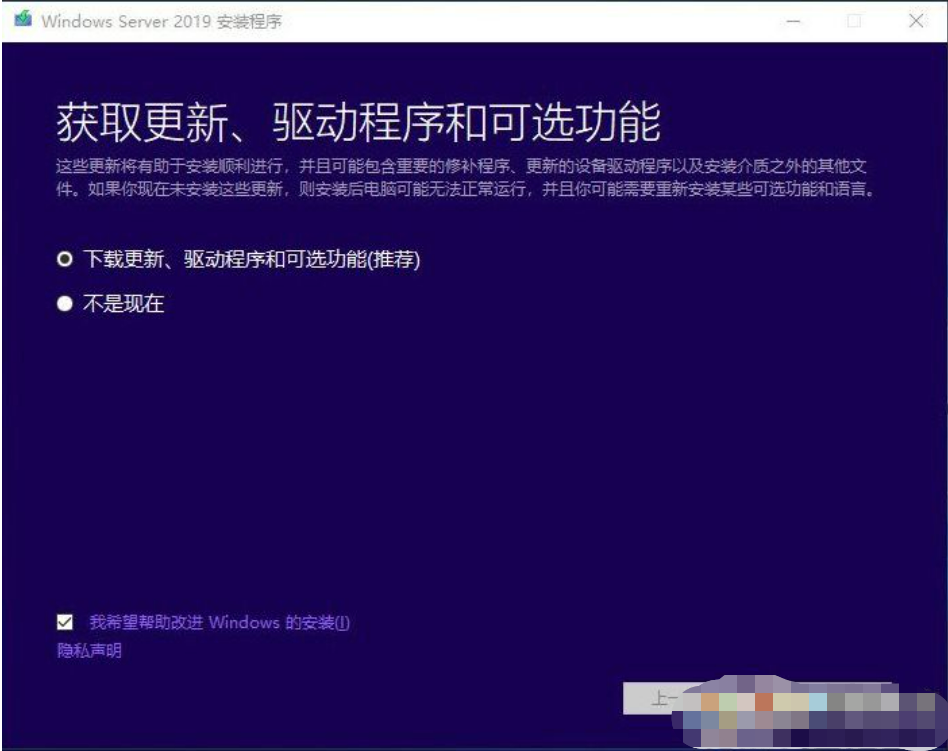Click the partially visible 上一步 back button
Image resolution: width=948 pixels, height=751 pixels.
(662, 699)
